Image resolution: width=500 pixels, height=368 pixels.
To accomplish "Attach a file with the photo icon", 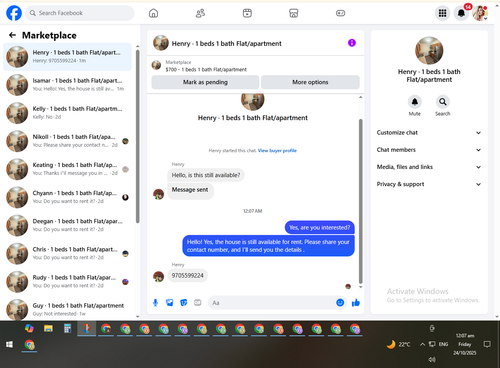I will point(170,303).
